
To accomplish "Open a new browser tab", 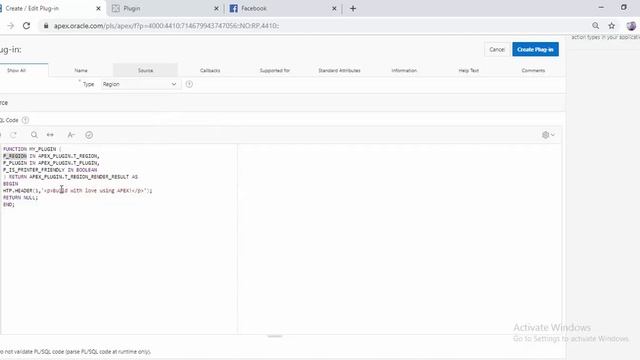I will pyautogui.click(x=353, y=9).
